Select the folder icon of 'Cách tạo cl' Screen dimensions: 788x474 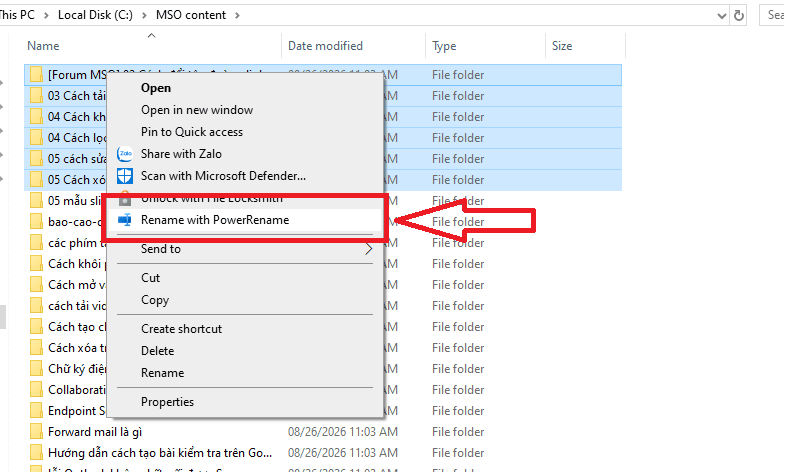pyautogui.click(x=36, y=327)
